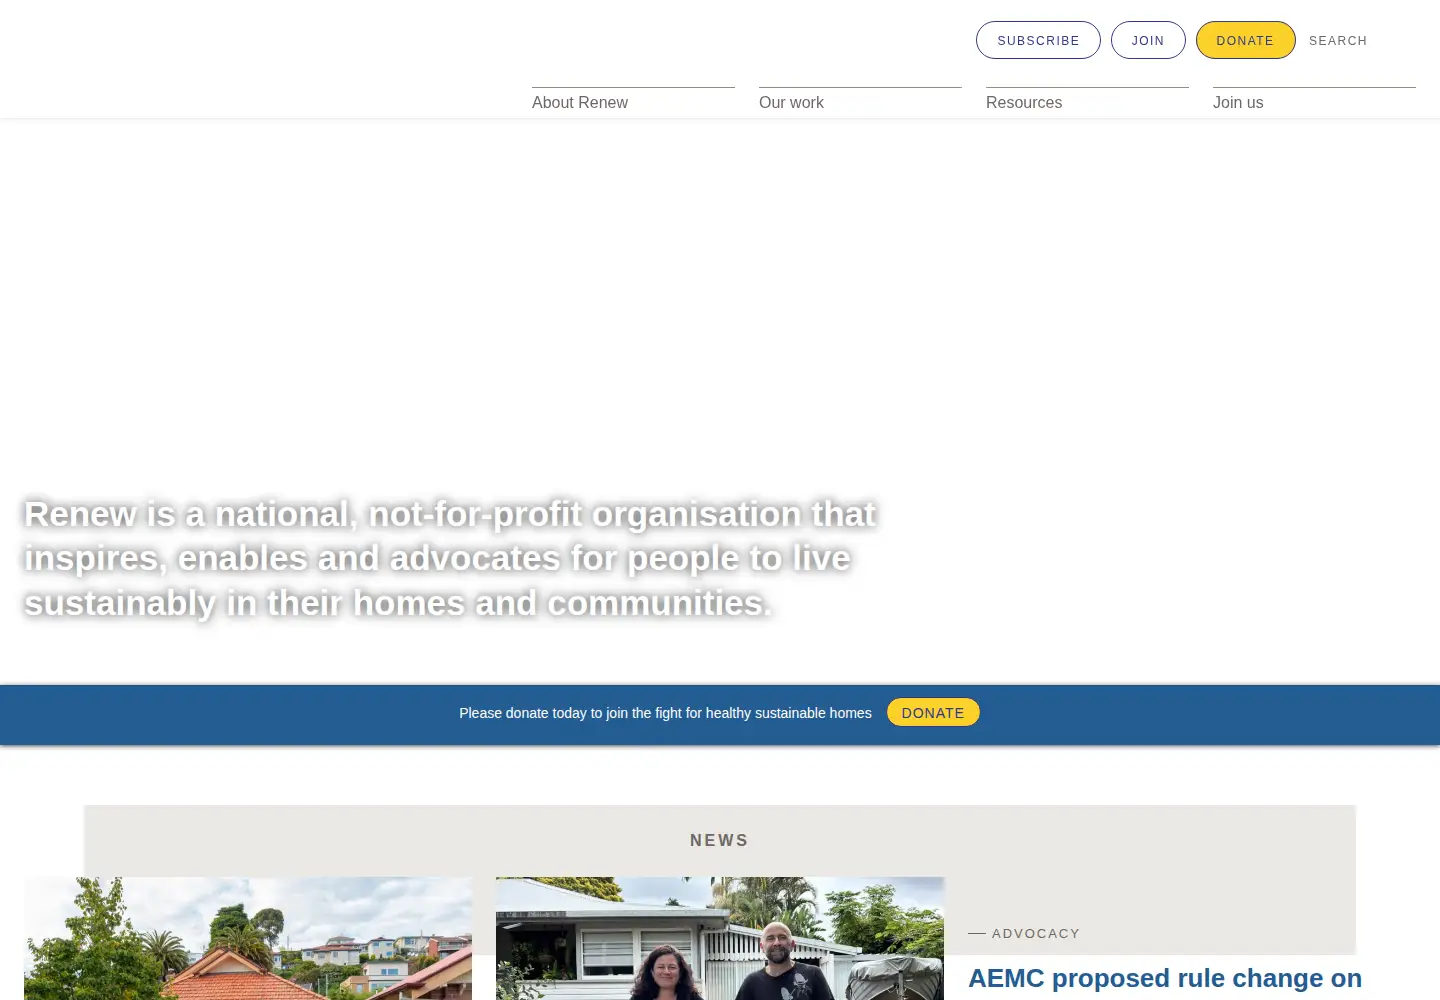Click the 'Please donate today' banner text
The width and height of the screenshot is (1440, 1000).
(665, 713)
